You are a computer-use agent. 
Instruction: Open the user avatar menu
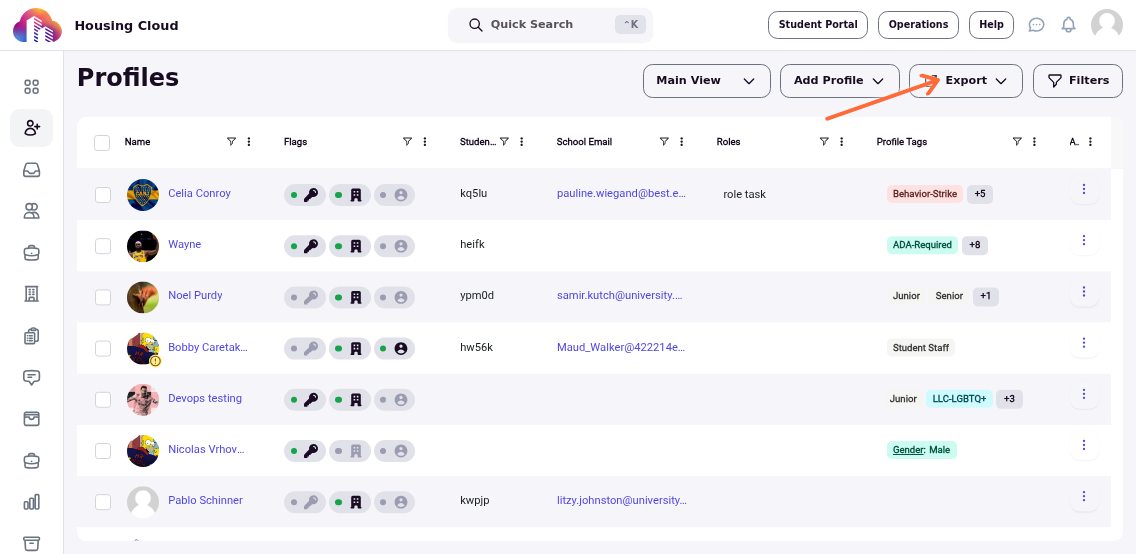click(x=1107, y=25)
